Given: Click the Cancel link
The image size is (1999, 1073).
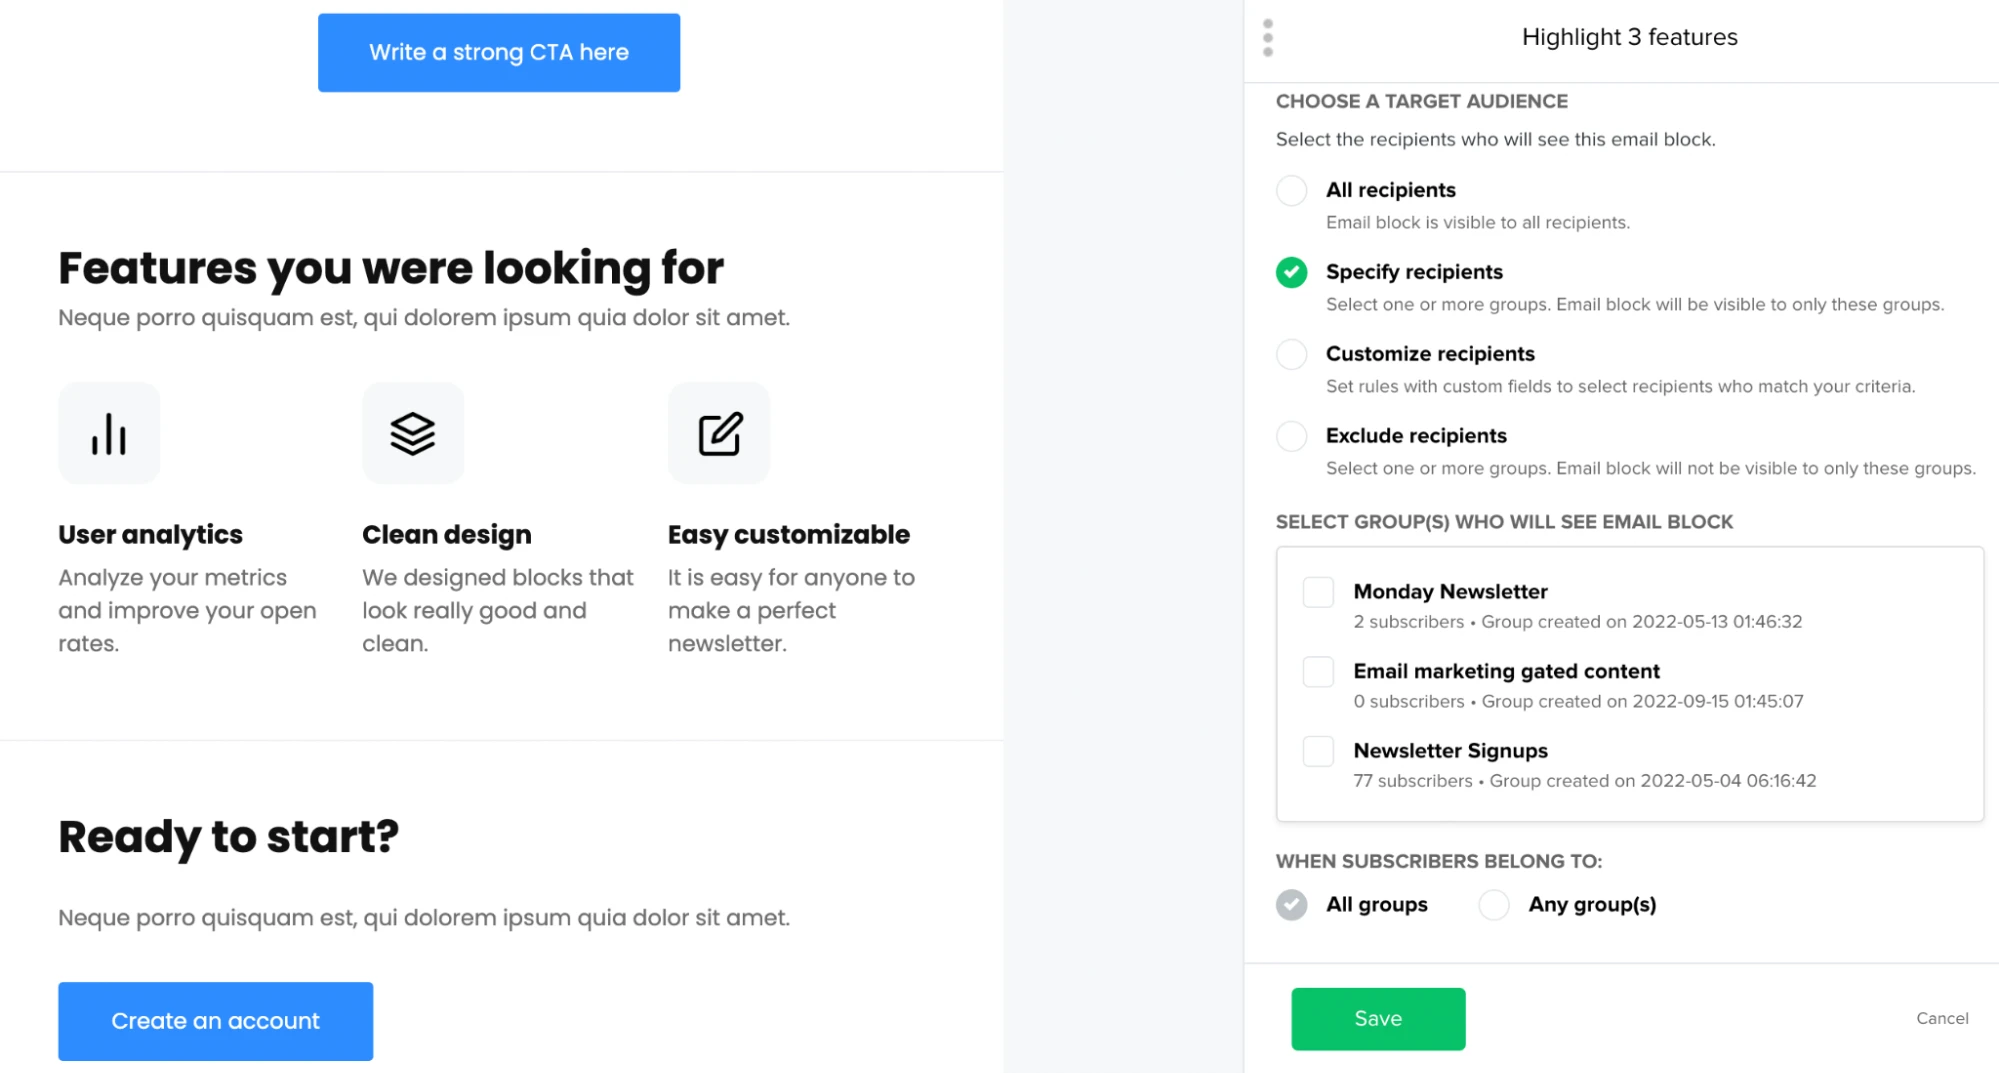Looking at the screenshot, I should point(1942,1018).
